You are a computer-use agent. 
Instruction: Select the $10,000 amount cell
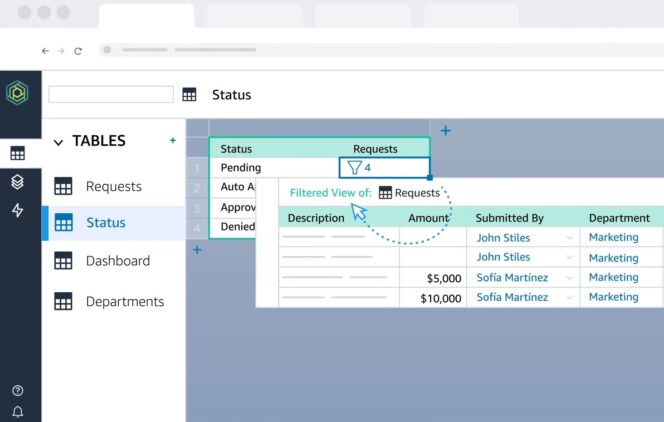[433, 298]
